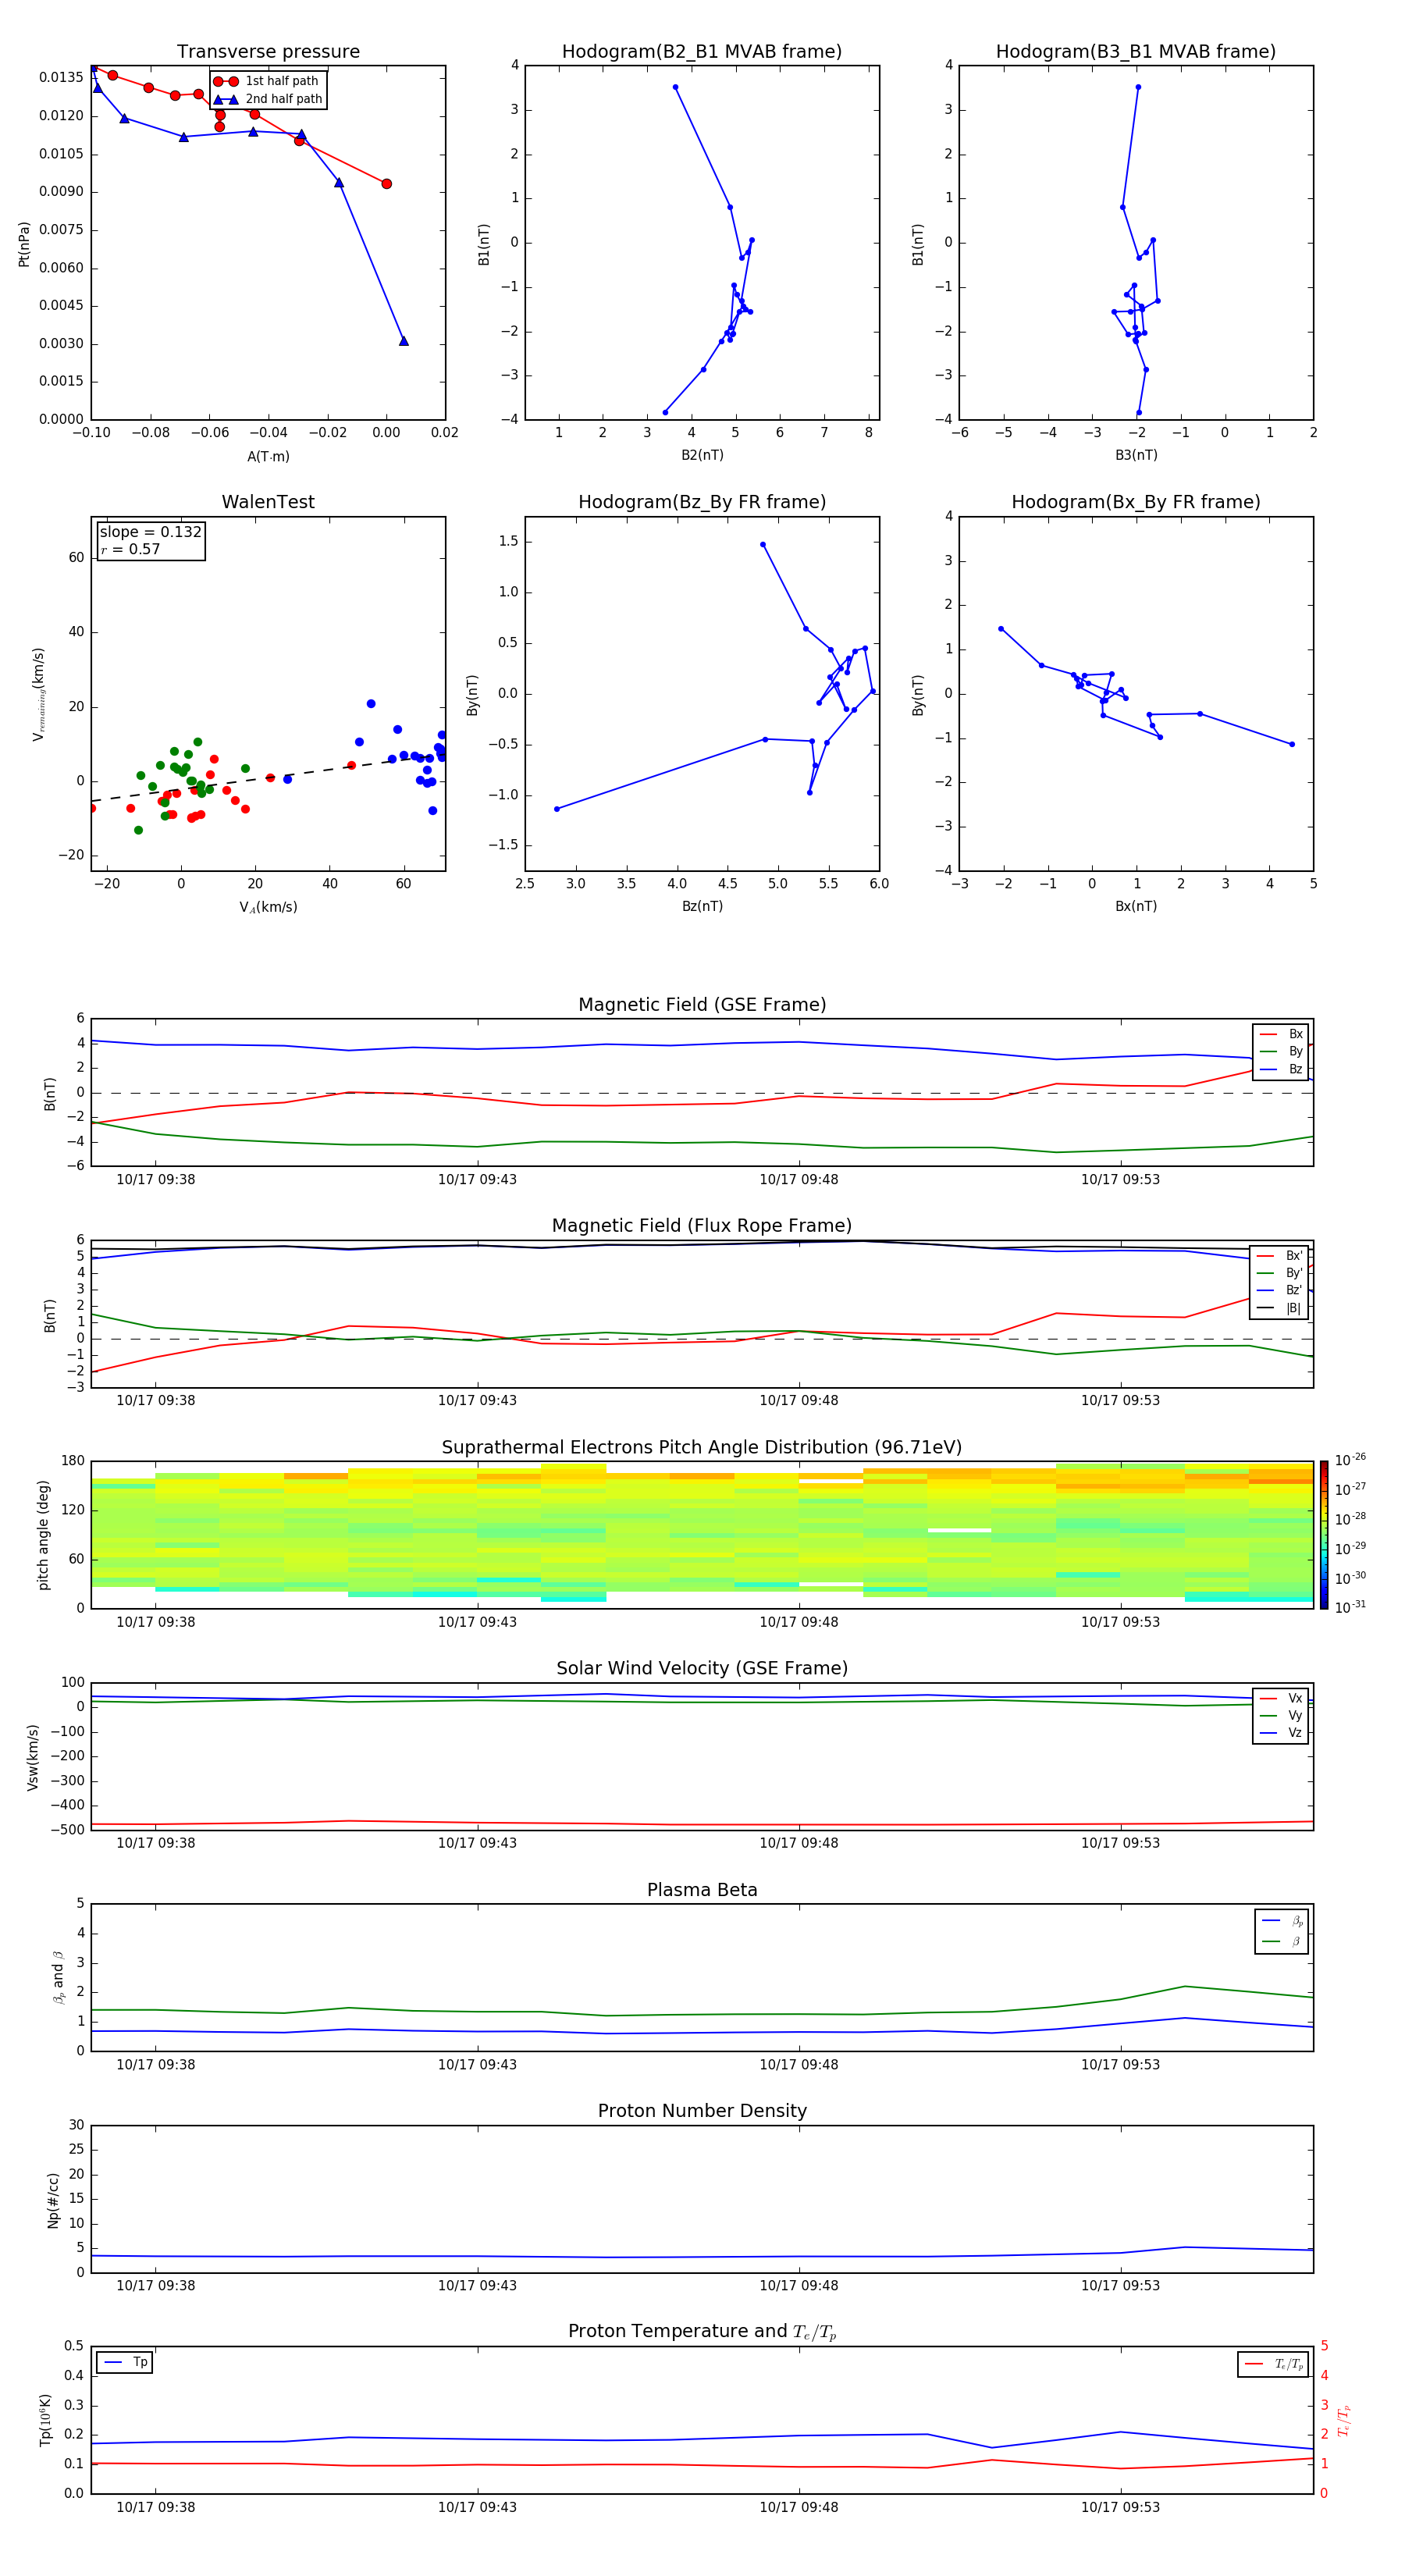This screenshot has height=2576, width=1405.
Task: Click the "Solar Wind Velocity (GSE Frame)" title
Action: 702,1668
